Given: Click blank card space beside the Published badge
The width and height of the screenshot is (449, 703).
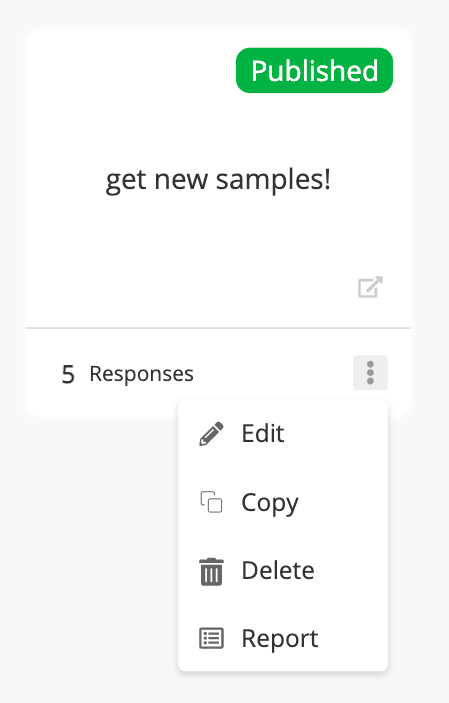Looking at the screenshot, I should (130, 70).
